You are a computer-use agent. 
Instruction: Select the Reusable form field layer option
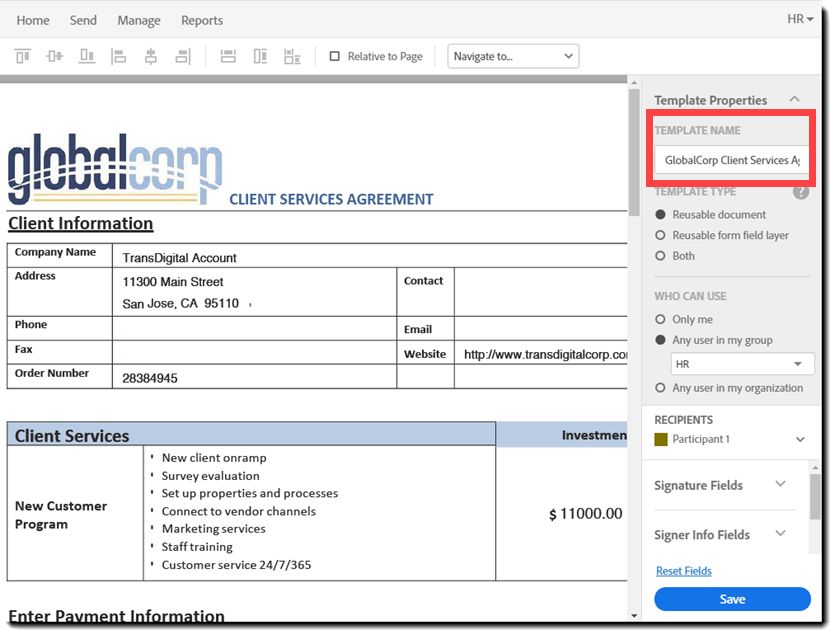(660, 235)
